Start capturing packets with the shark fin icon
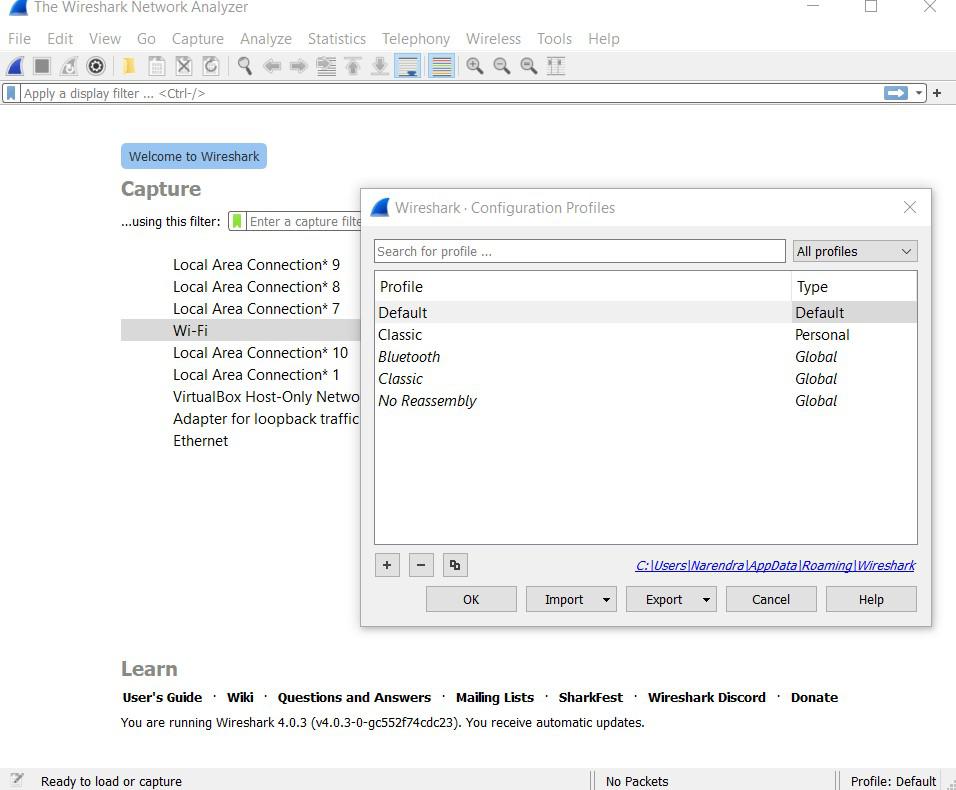 [x=15, y=66]
